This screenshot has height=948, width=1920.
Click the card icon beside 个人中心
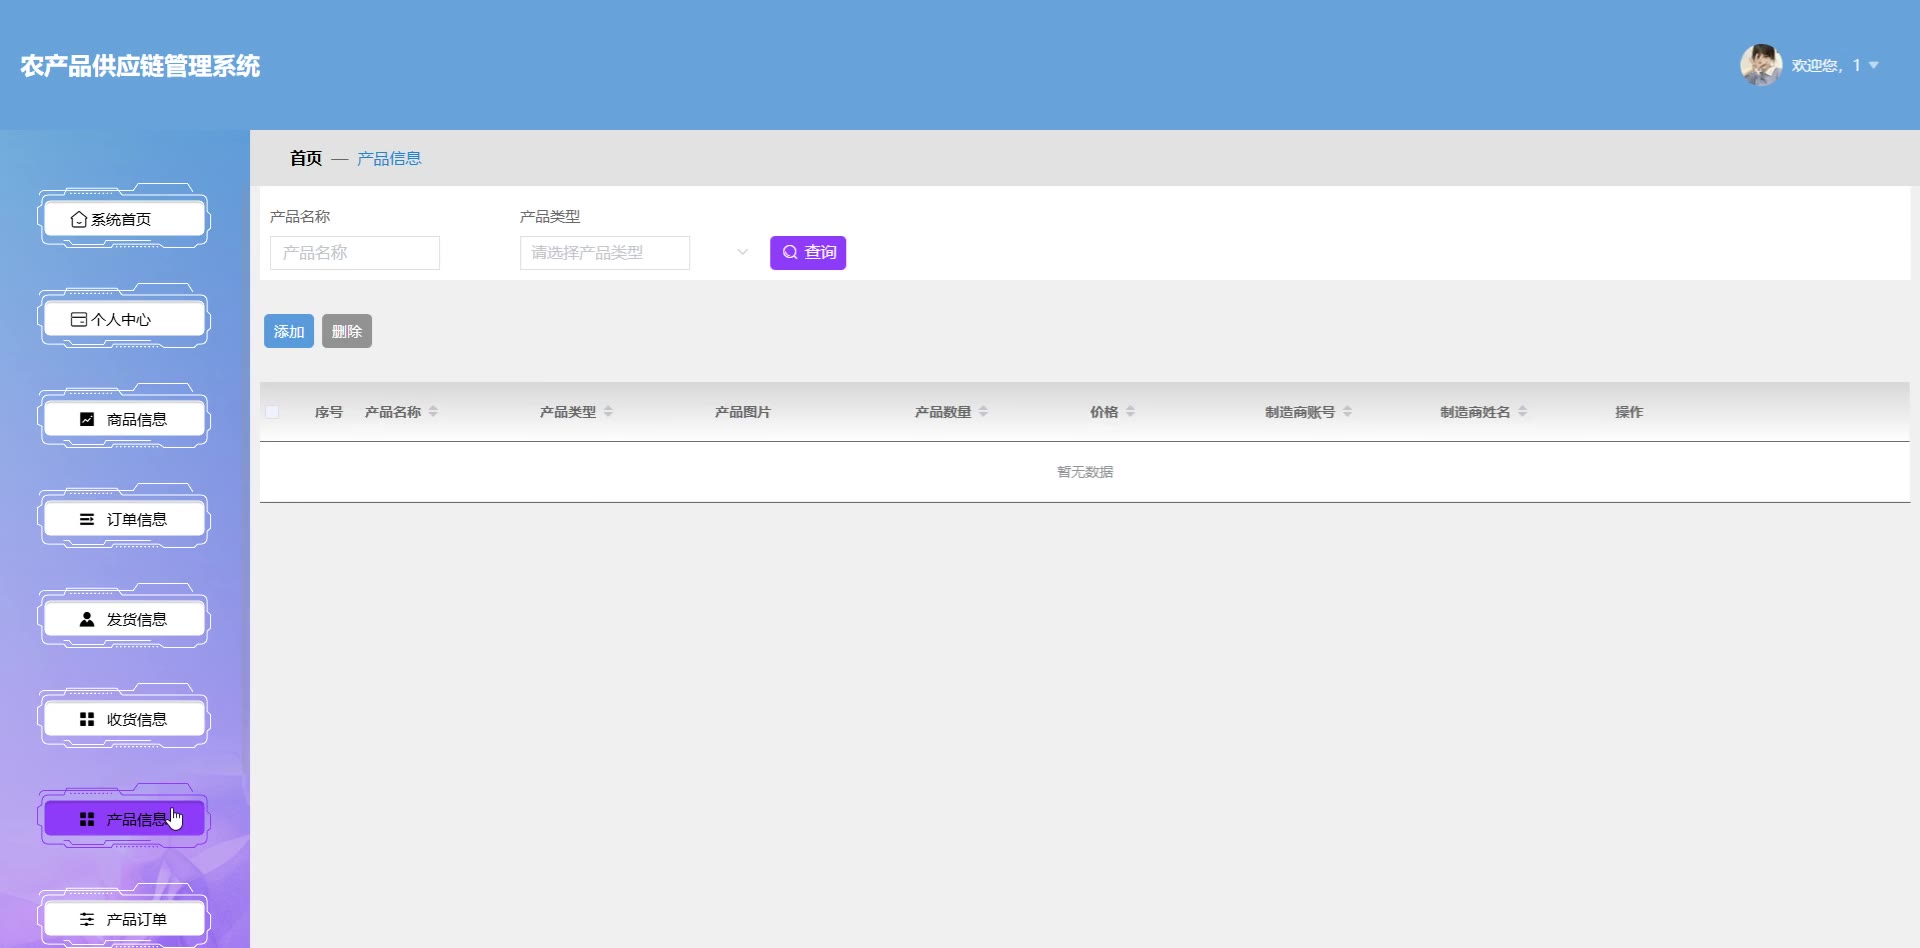point(78,319)
